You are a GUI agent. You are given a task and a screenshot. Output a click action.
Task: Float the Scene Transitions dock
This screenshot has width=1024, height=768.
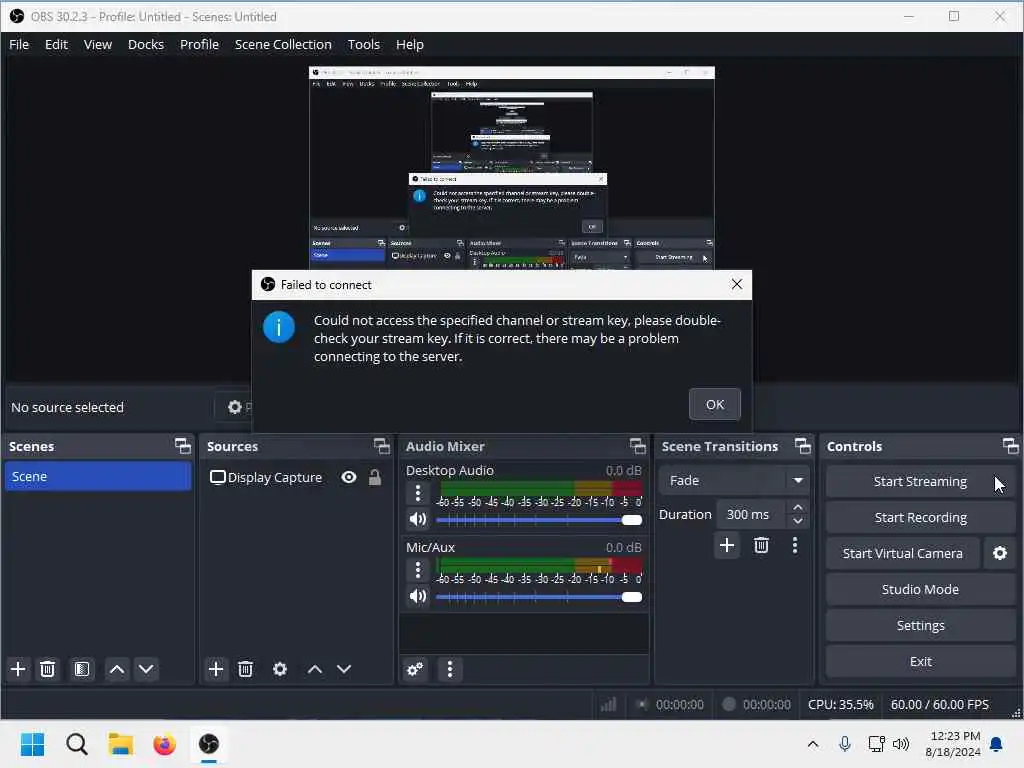pos(803,446)
